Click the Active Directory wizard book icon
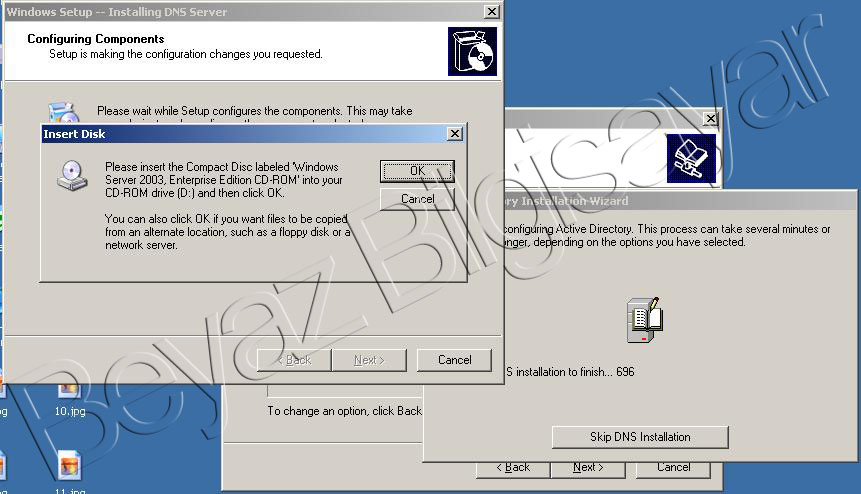Screen dimensions: 861x494 click(691, 159)
